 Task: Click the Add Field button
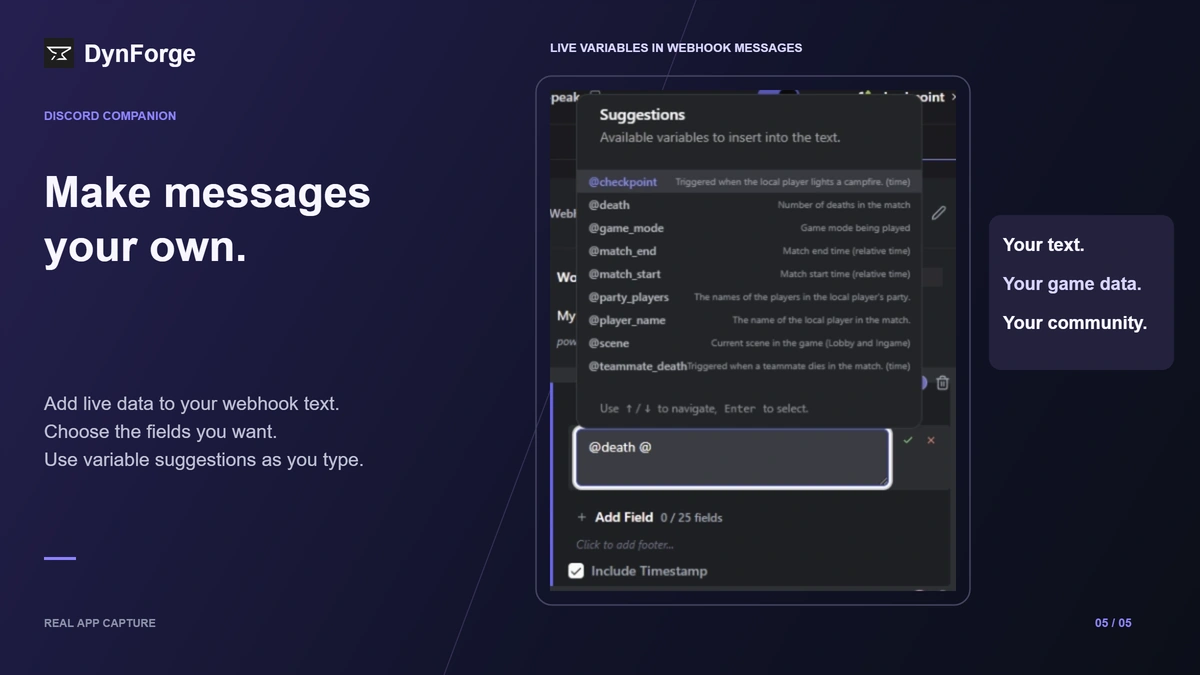[624, 517]
